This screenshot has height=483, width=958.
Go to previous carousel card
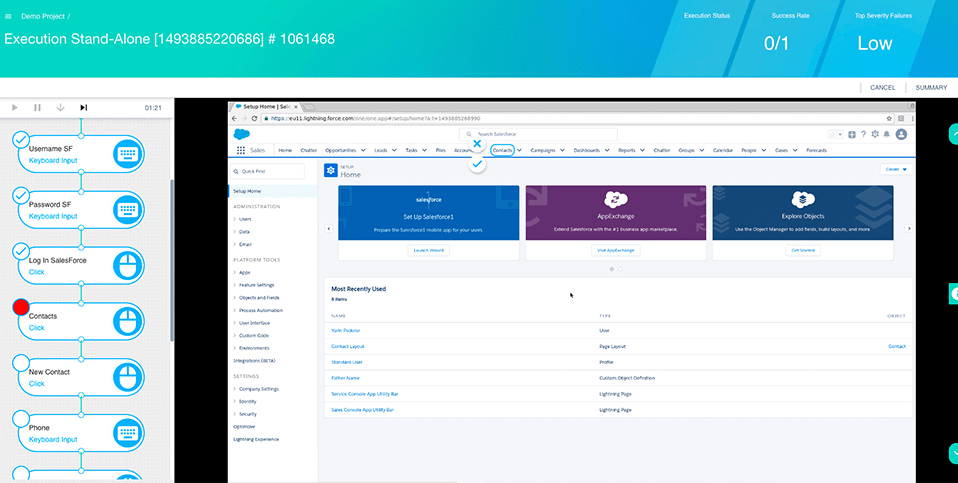pos(329,228)
